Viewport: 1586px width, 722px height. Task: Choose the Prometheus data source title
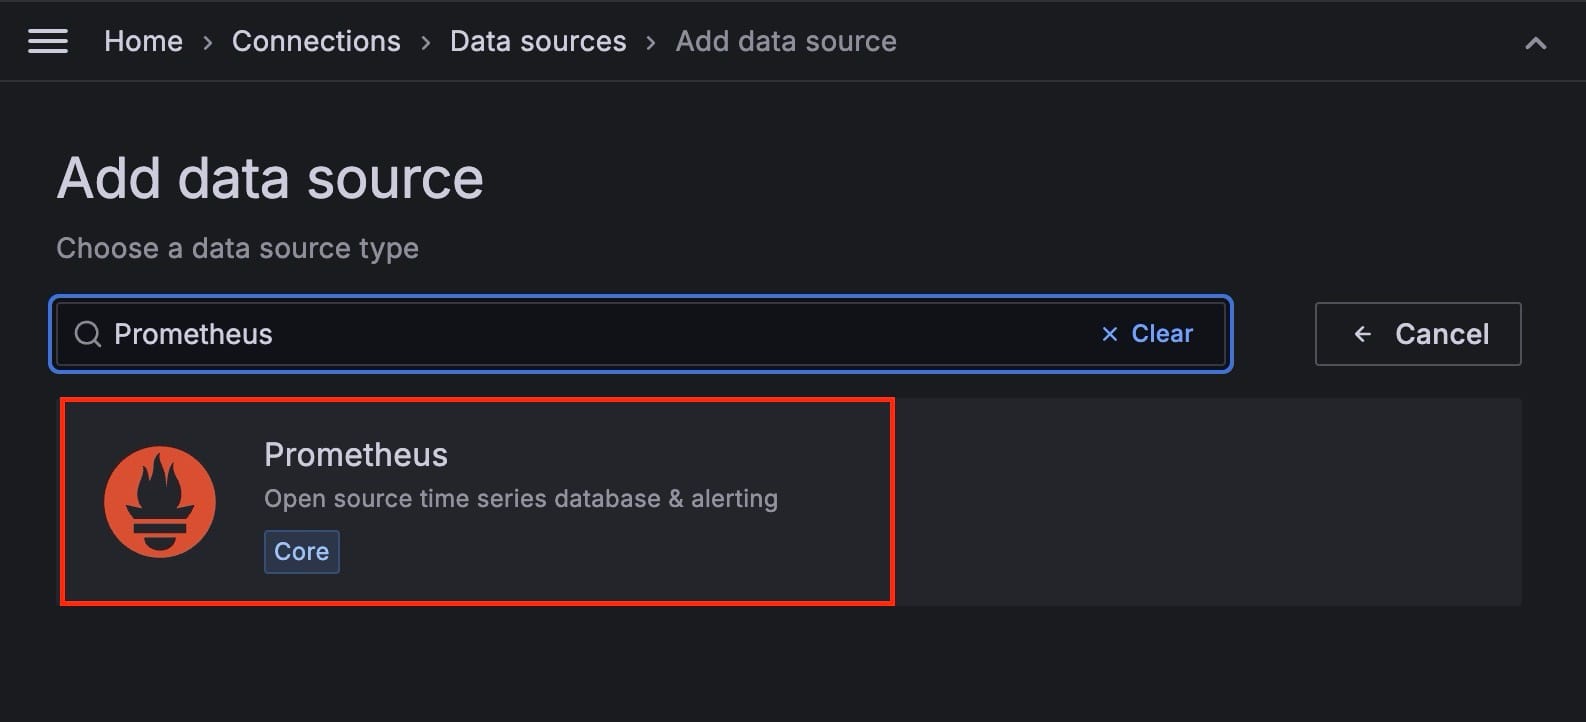(x=356, y=455)
